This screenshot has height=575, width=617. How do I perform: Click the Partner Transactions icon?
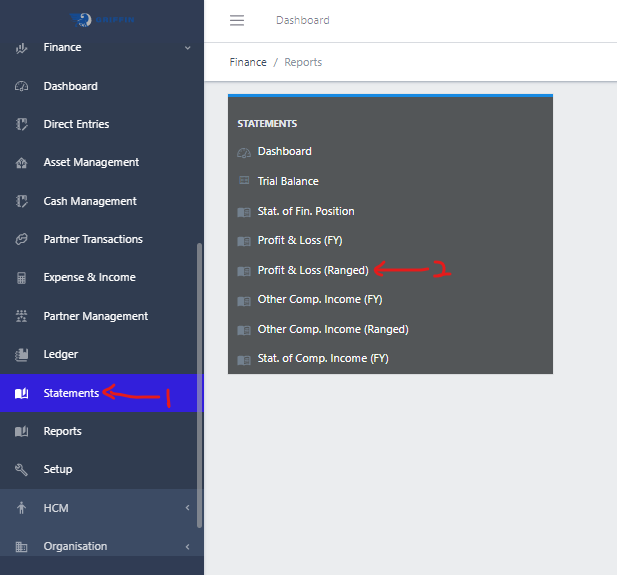21,240
